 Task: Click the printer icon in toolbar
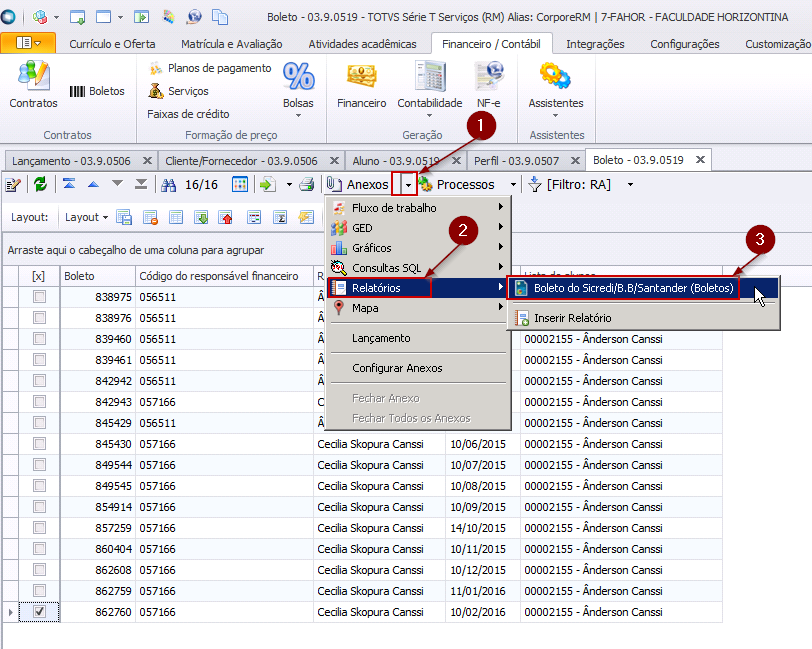coord(307,184)
